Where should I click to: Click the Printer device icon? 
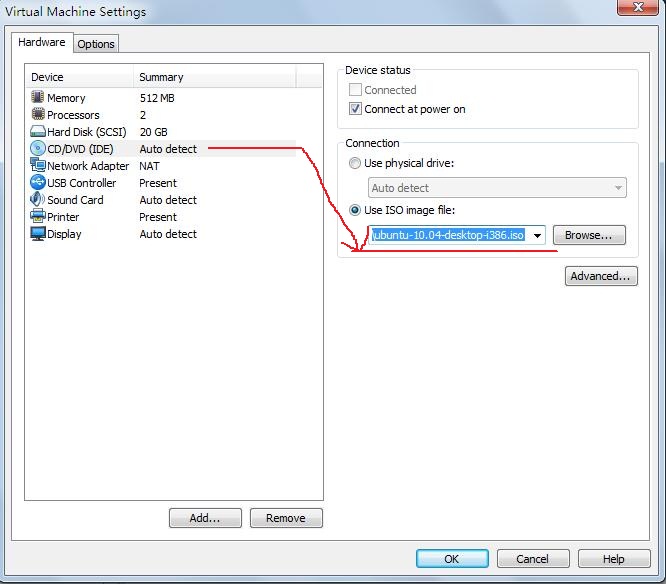38,216
